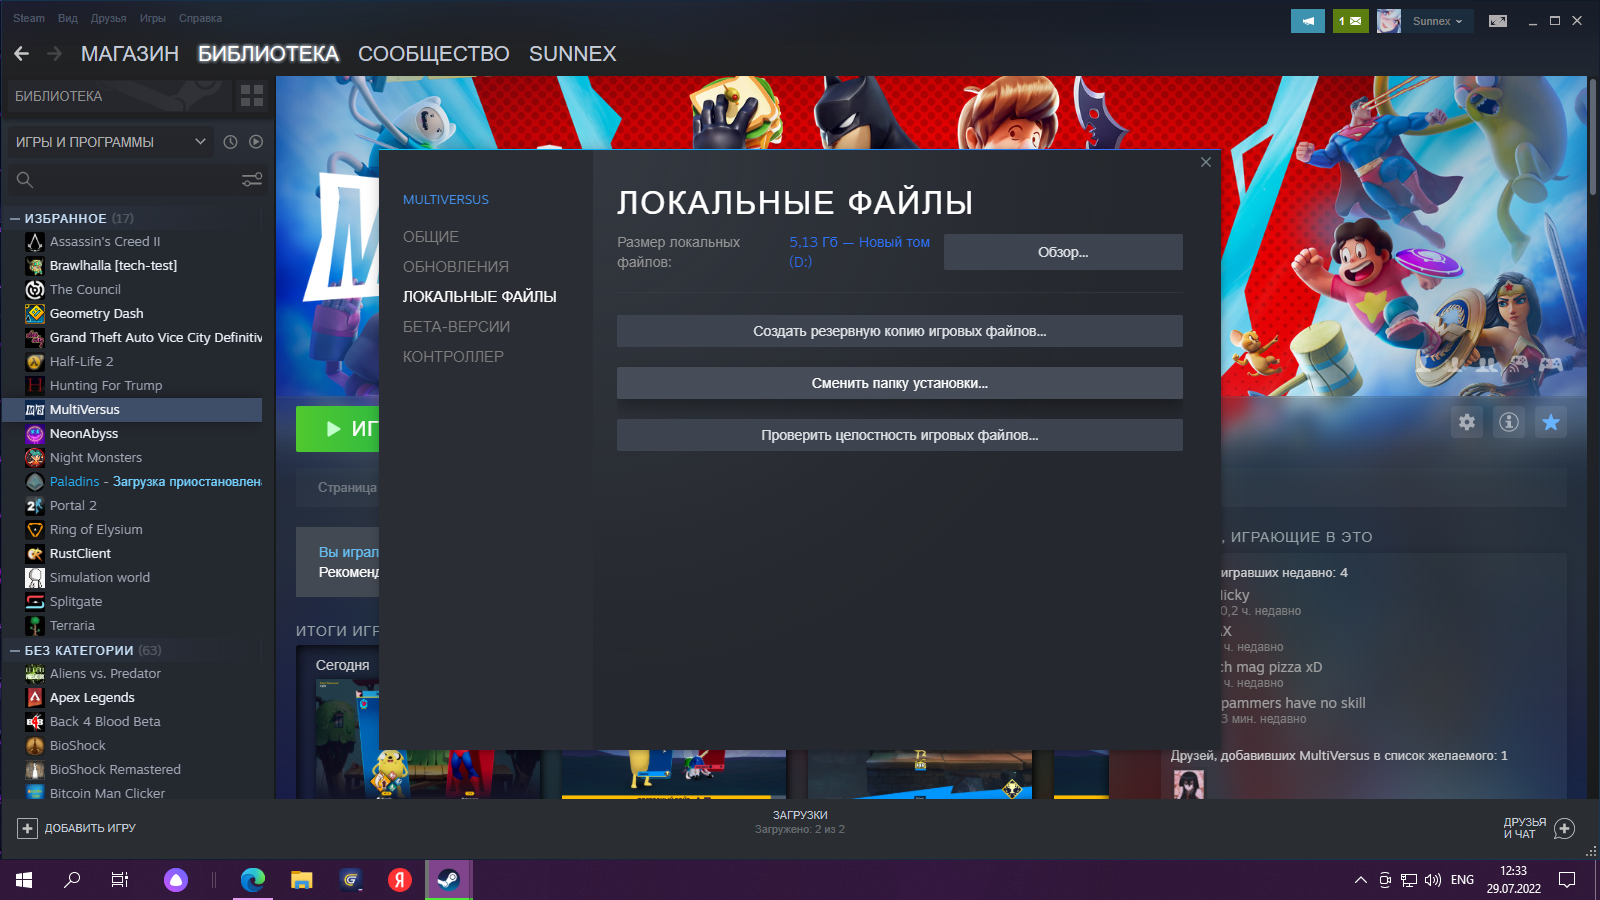This screenshot has width=1600, height=900.
Task: Collapse the БЕЗ КАТЕГОРИИ category
Action: 15,650
